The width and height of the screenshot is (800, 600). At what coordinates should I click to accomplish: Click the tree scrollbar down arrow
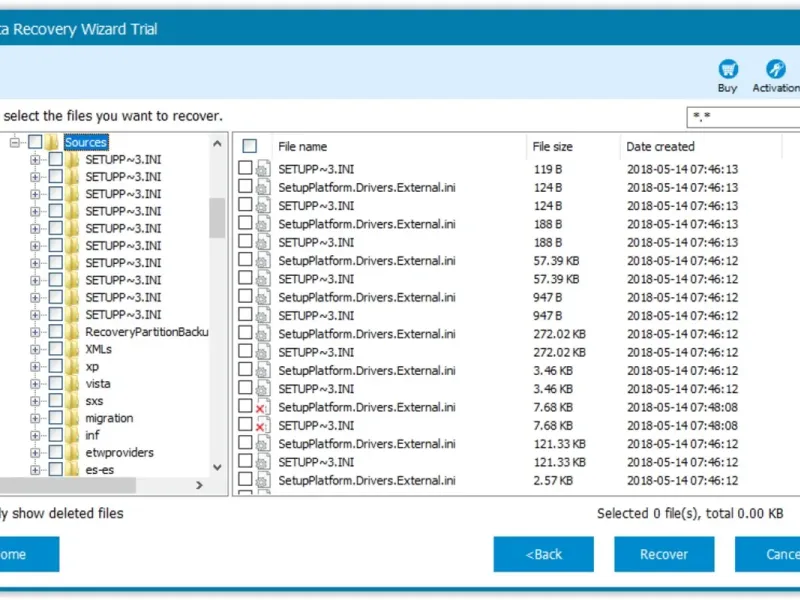click(217, 467)
